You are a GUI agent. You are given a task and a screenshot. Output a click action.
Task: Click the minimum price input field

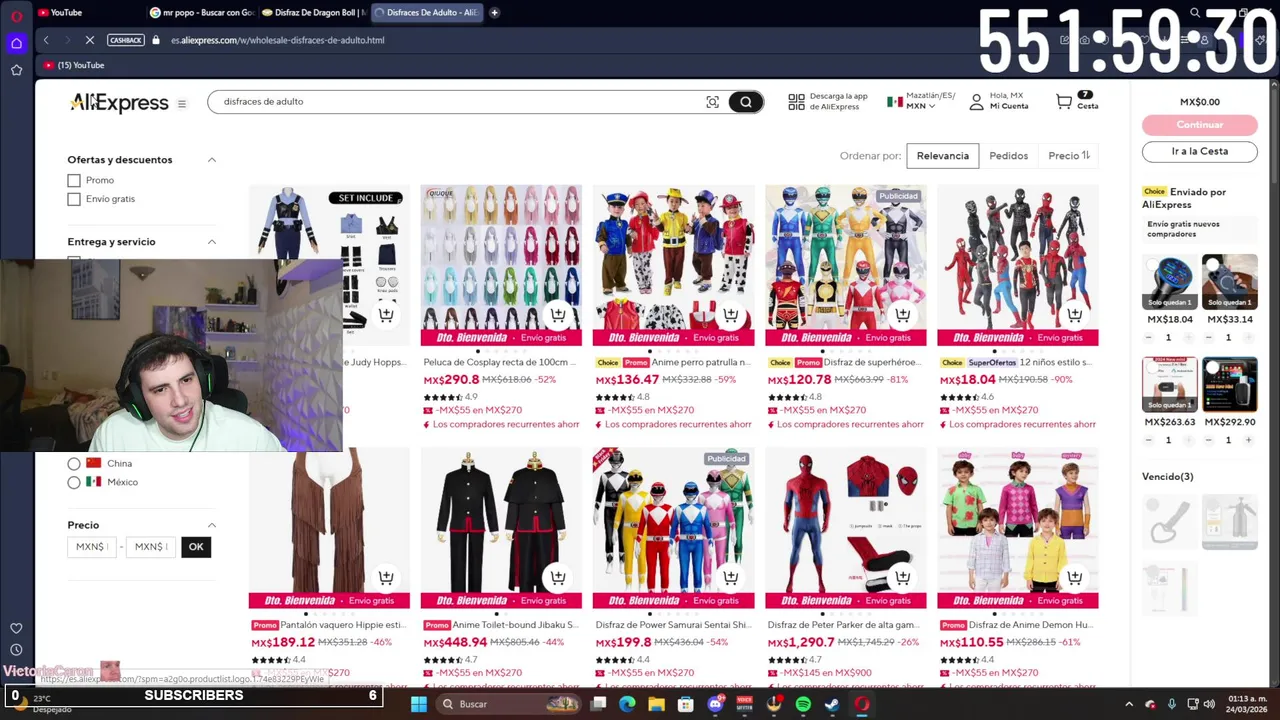(91, 547)
